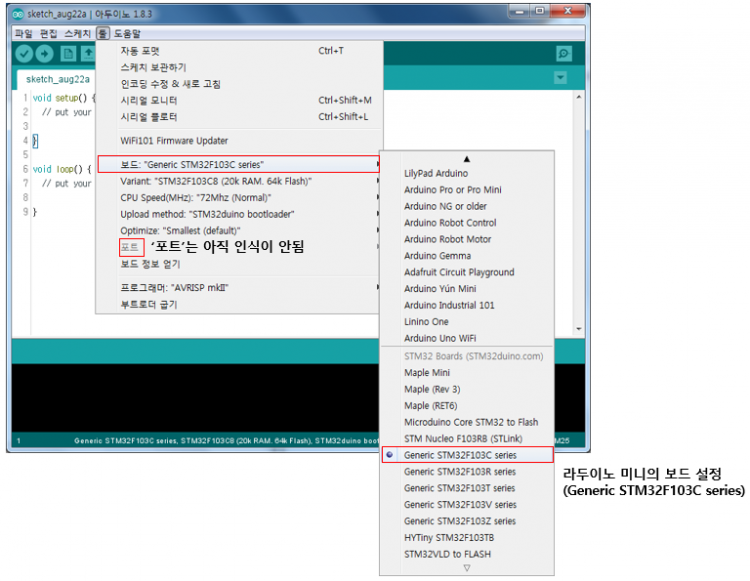Screen dimensions: 750x581
Task: Select Arduino NG or older board
Action: [x=467, y=206]
